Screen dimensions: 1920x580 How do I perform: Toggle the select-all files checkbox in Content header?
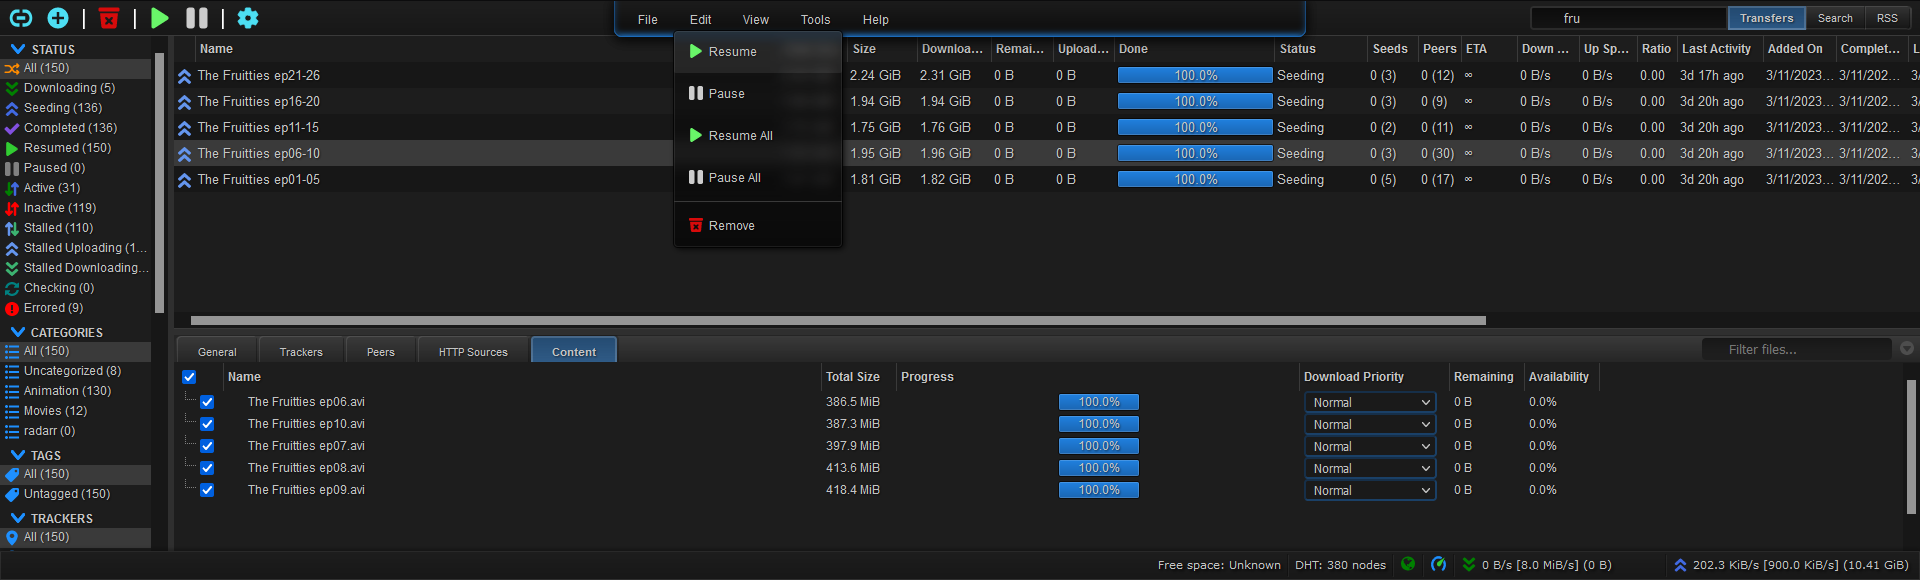(x=189, y=377)
